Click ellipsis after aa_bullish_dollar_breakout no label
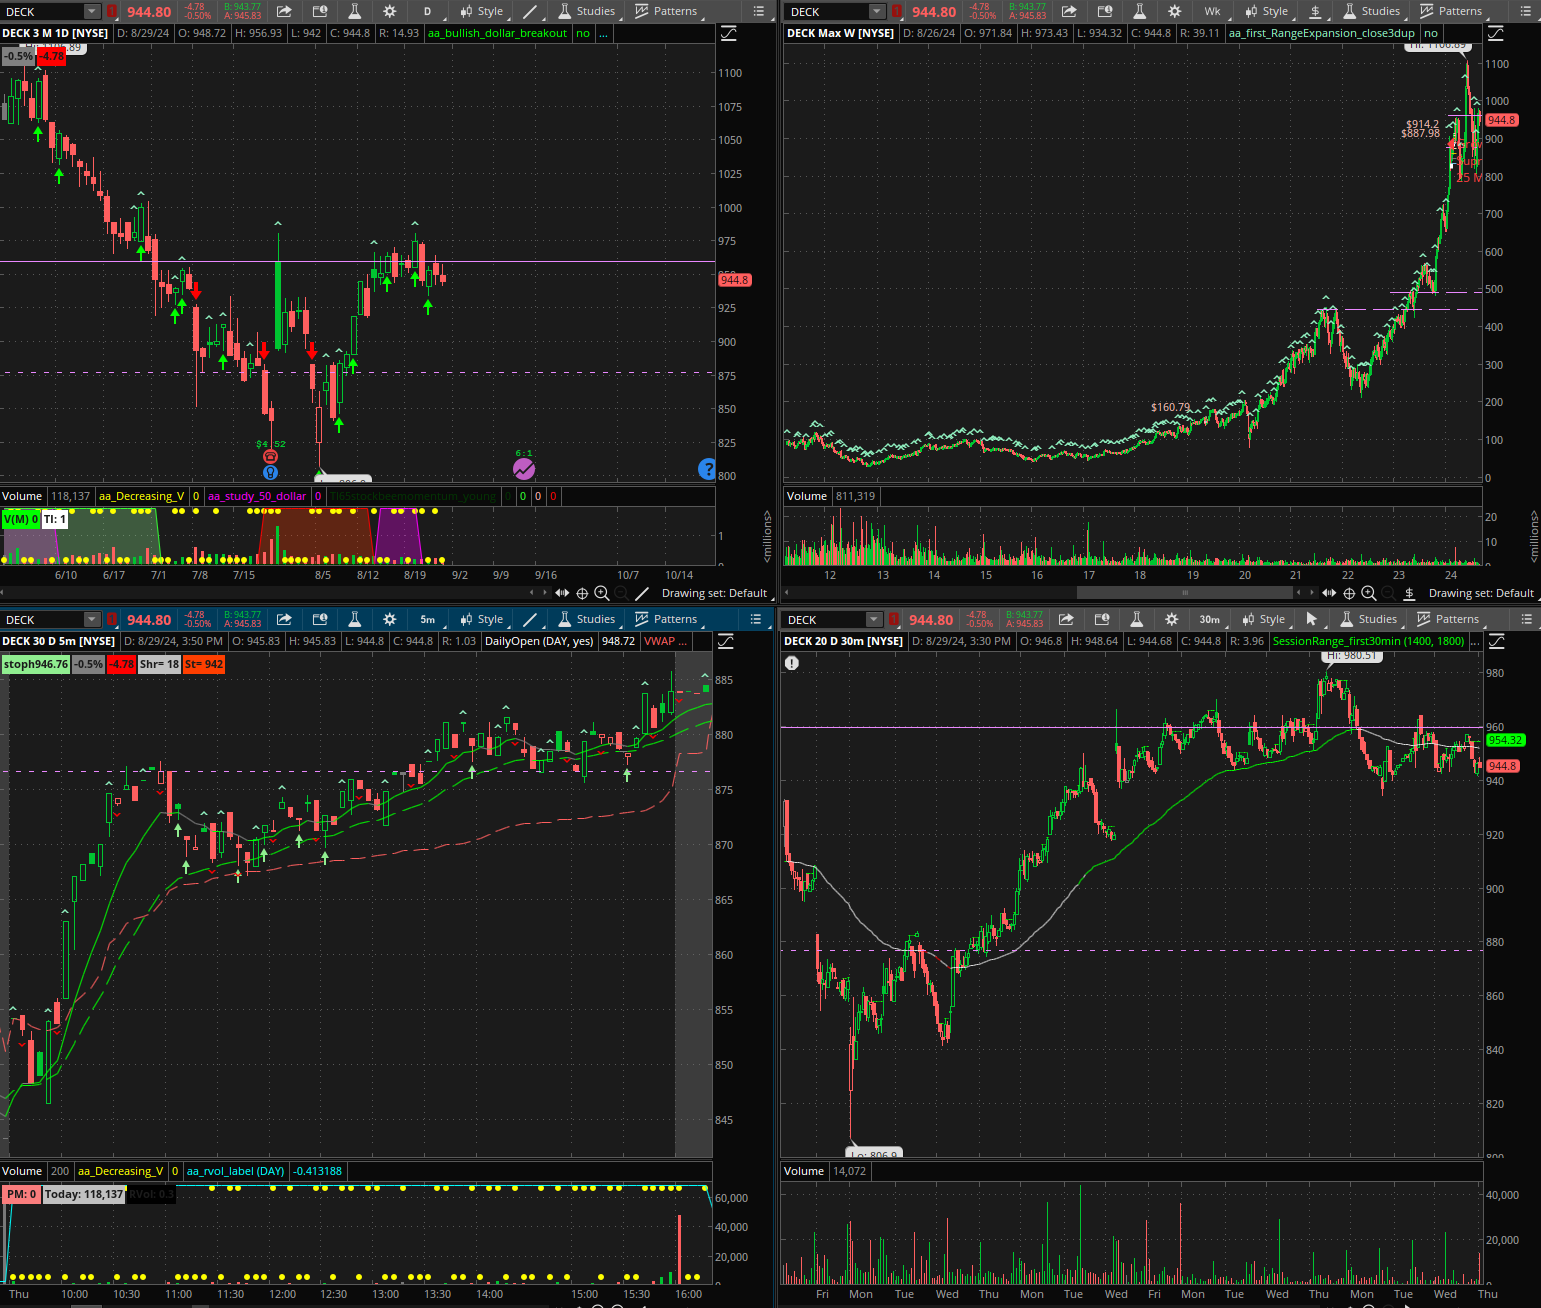This screenshot has height=1308, width=1541. pyautogui.click(x=603, y=33)
